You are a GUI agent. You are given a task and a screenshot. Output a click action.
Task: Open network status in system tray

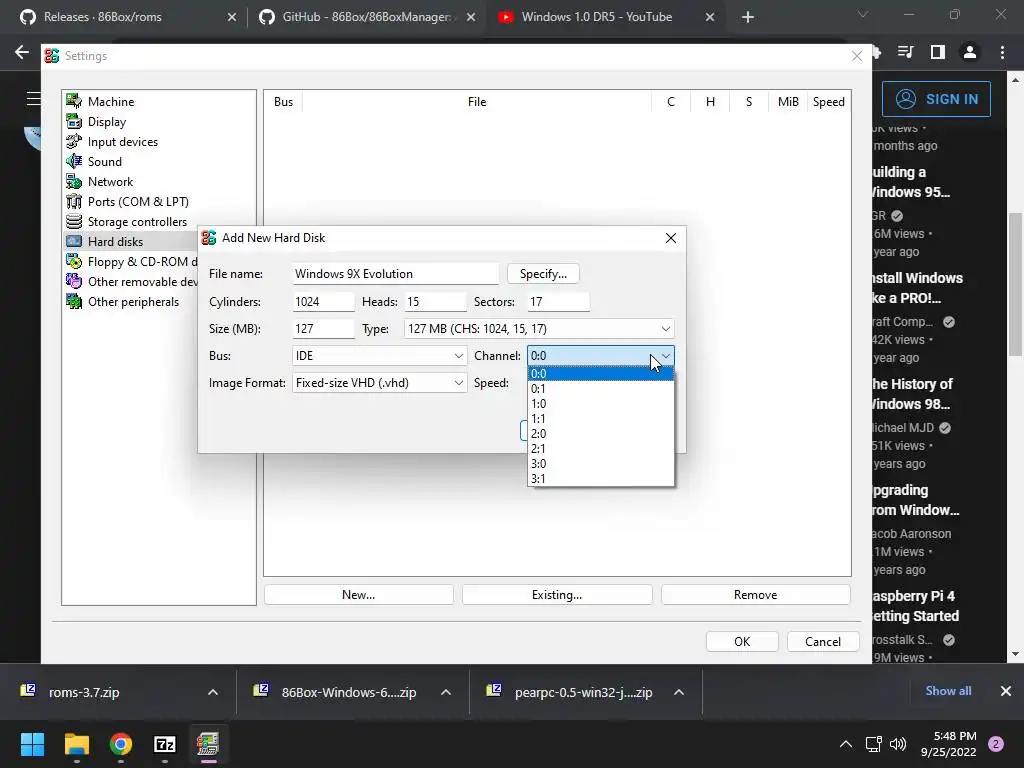pyautogui.click(x=874, y=744)
